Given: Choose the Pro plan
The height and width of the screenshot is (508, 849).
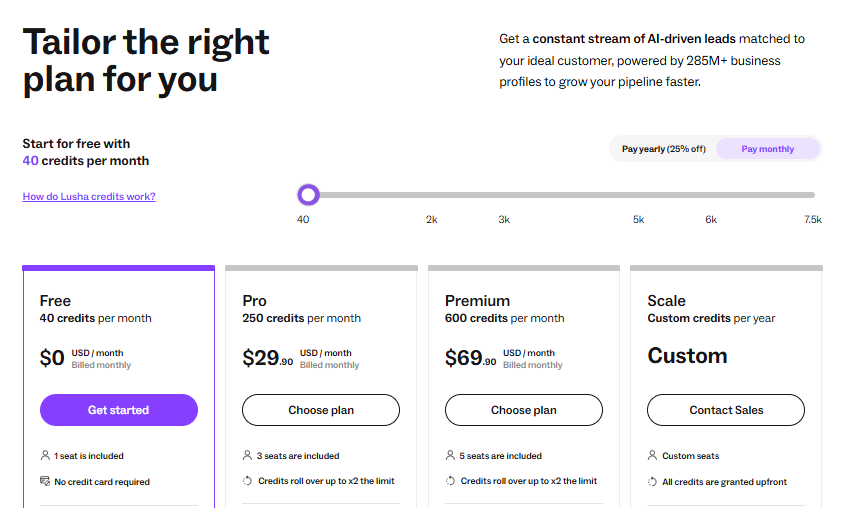Looking at the screenshot, I should point(321,410).
